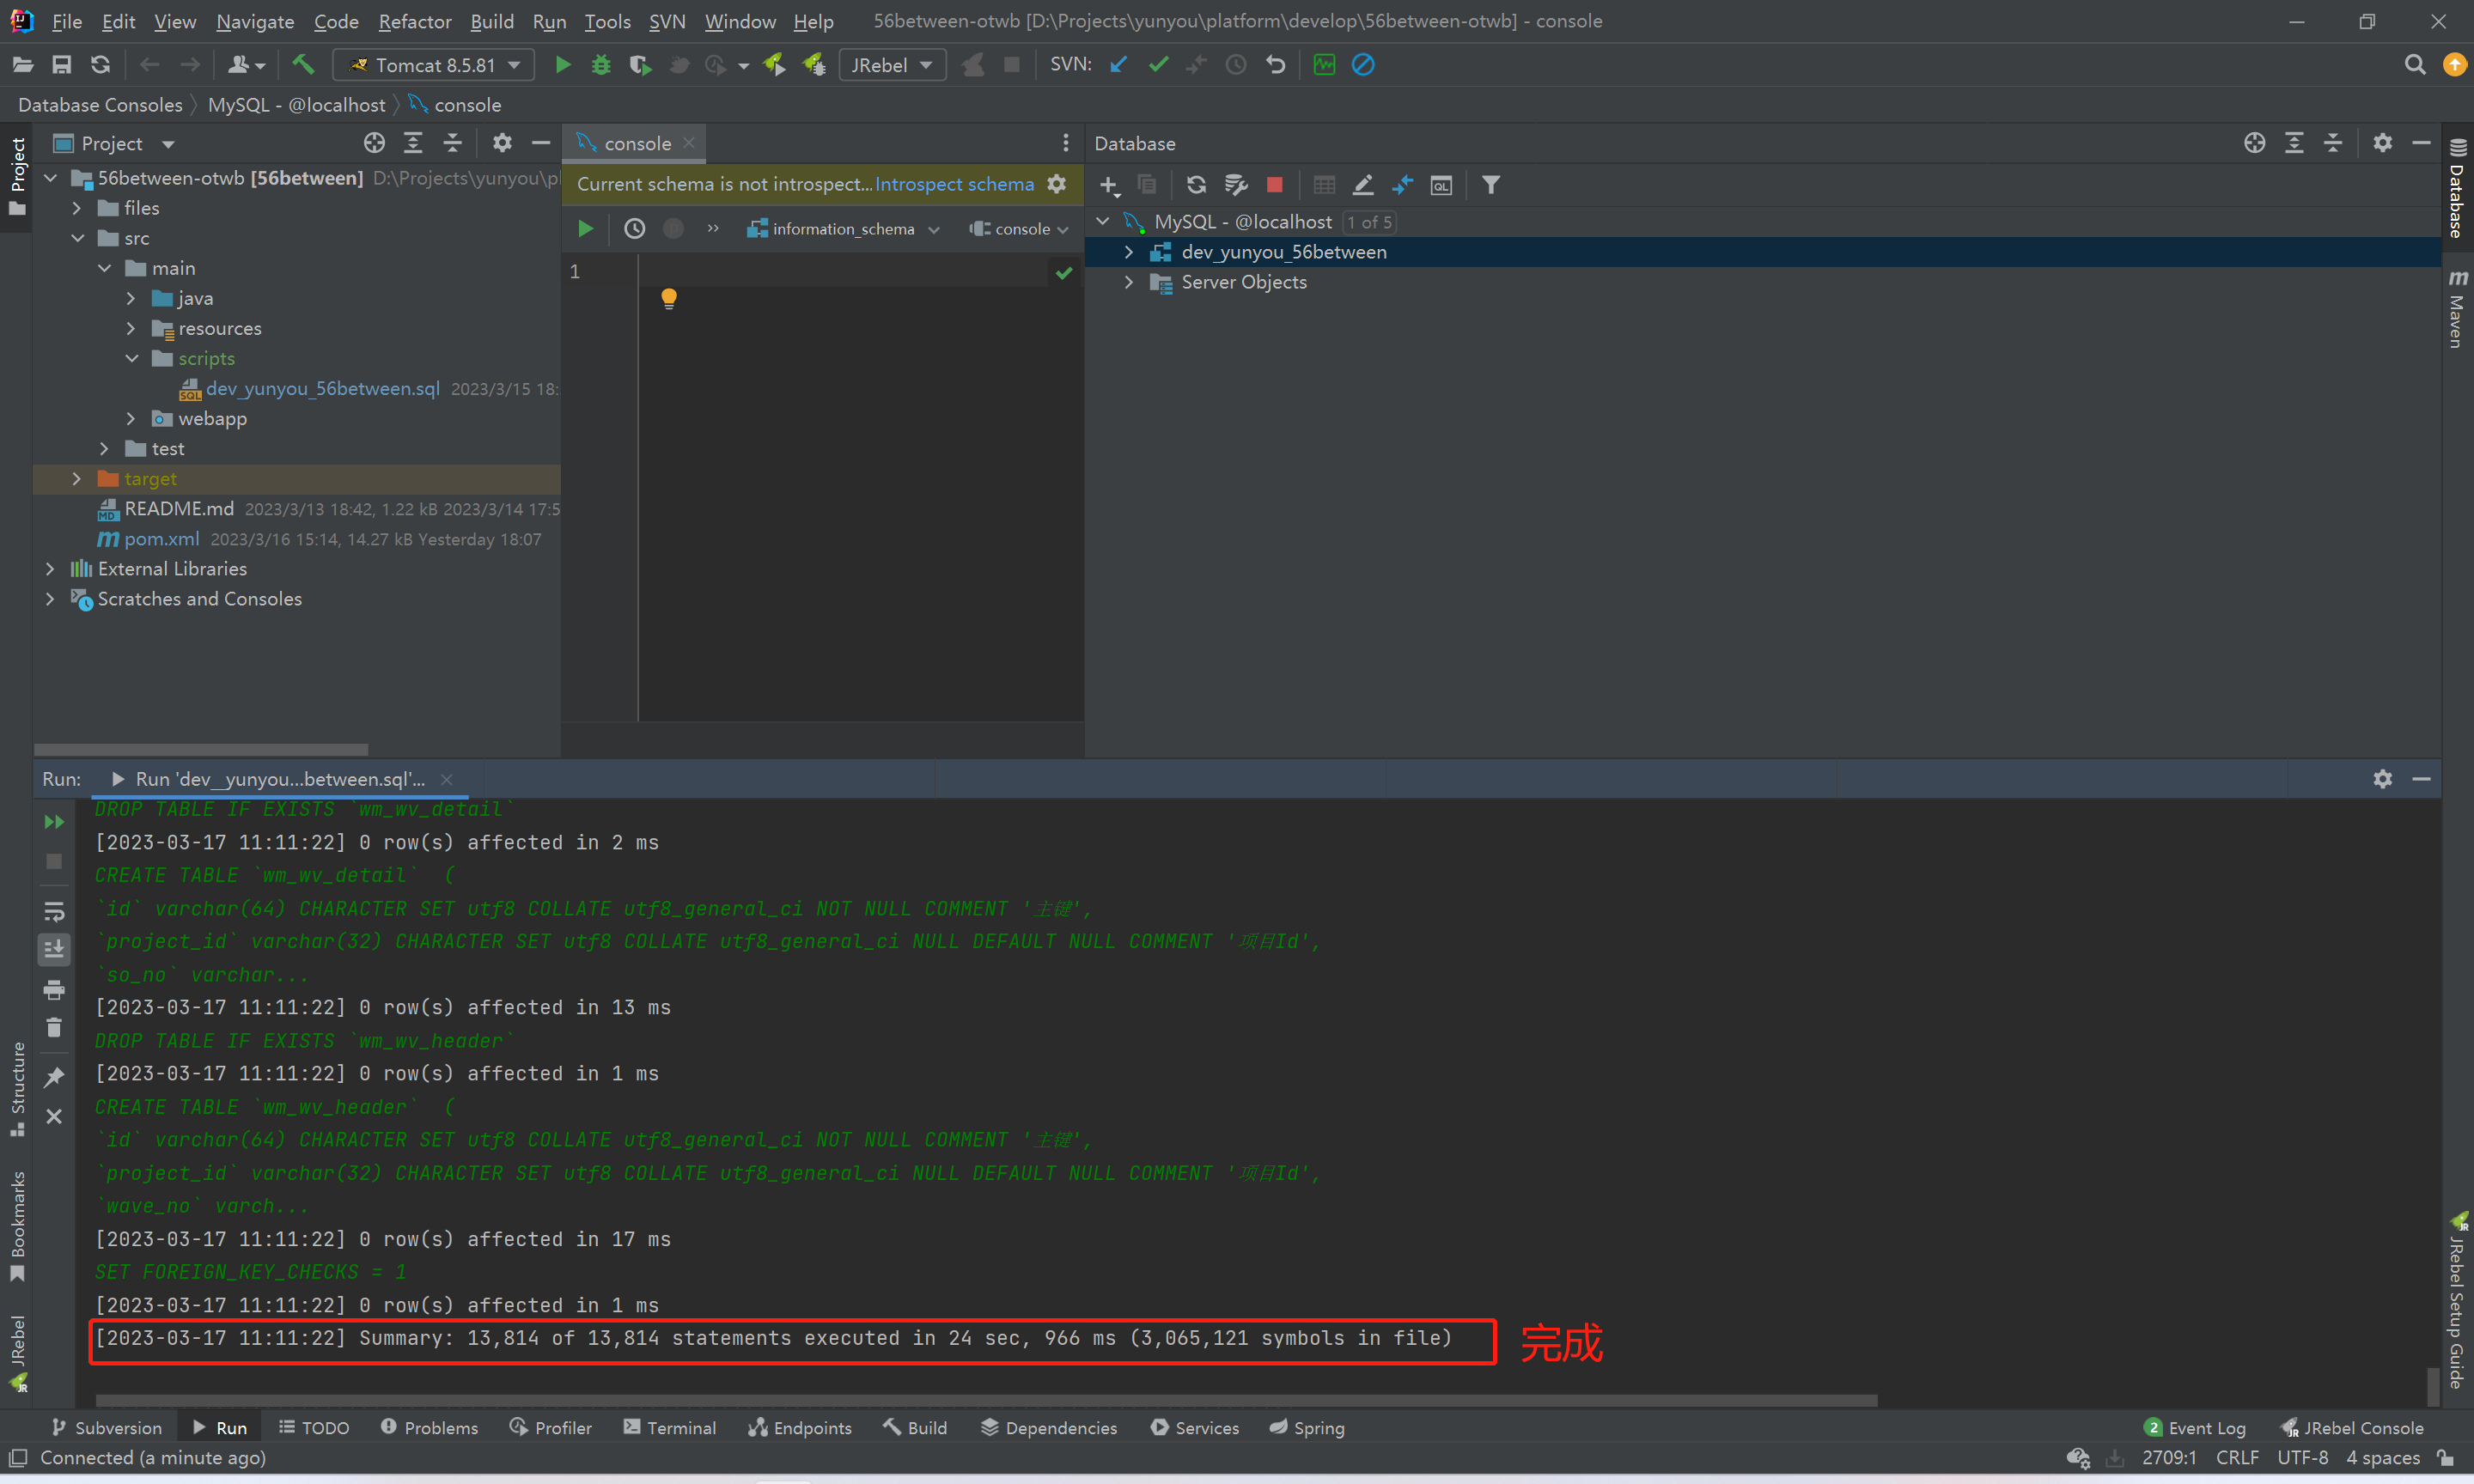Switch to the Terminal tab
Screen dimensions: 2474x1484
[x=669, y=1428]
